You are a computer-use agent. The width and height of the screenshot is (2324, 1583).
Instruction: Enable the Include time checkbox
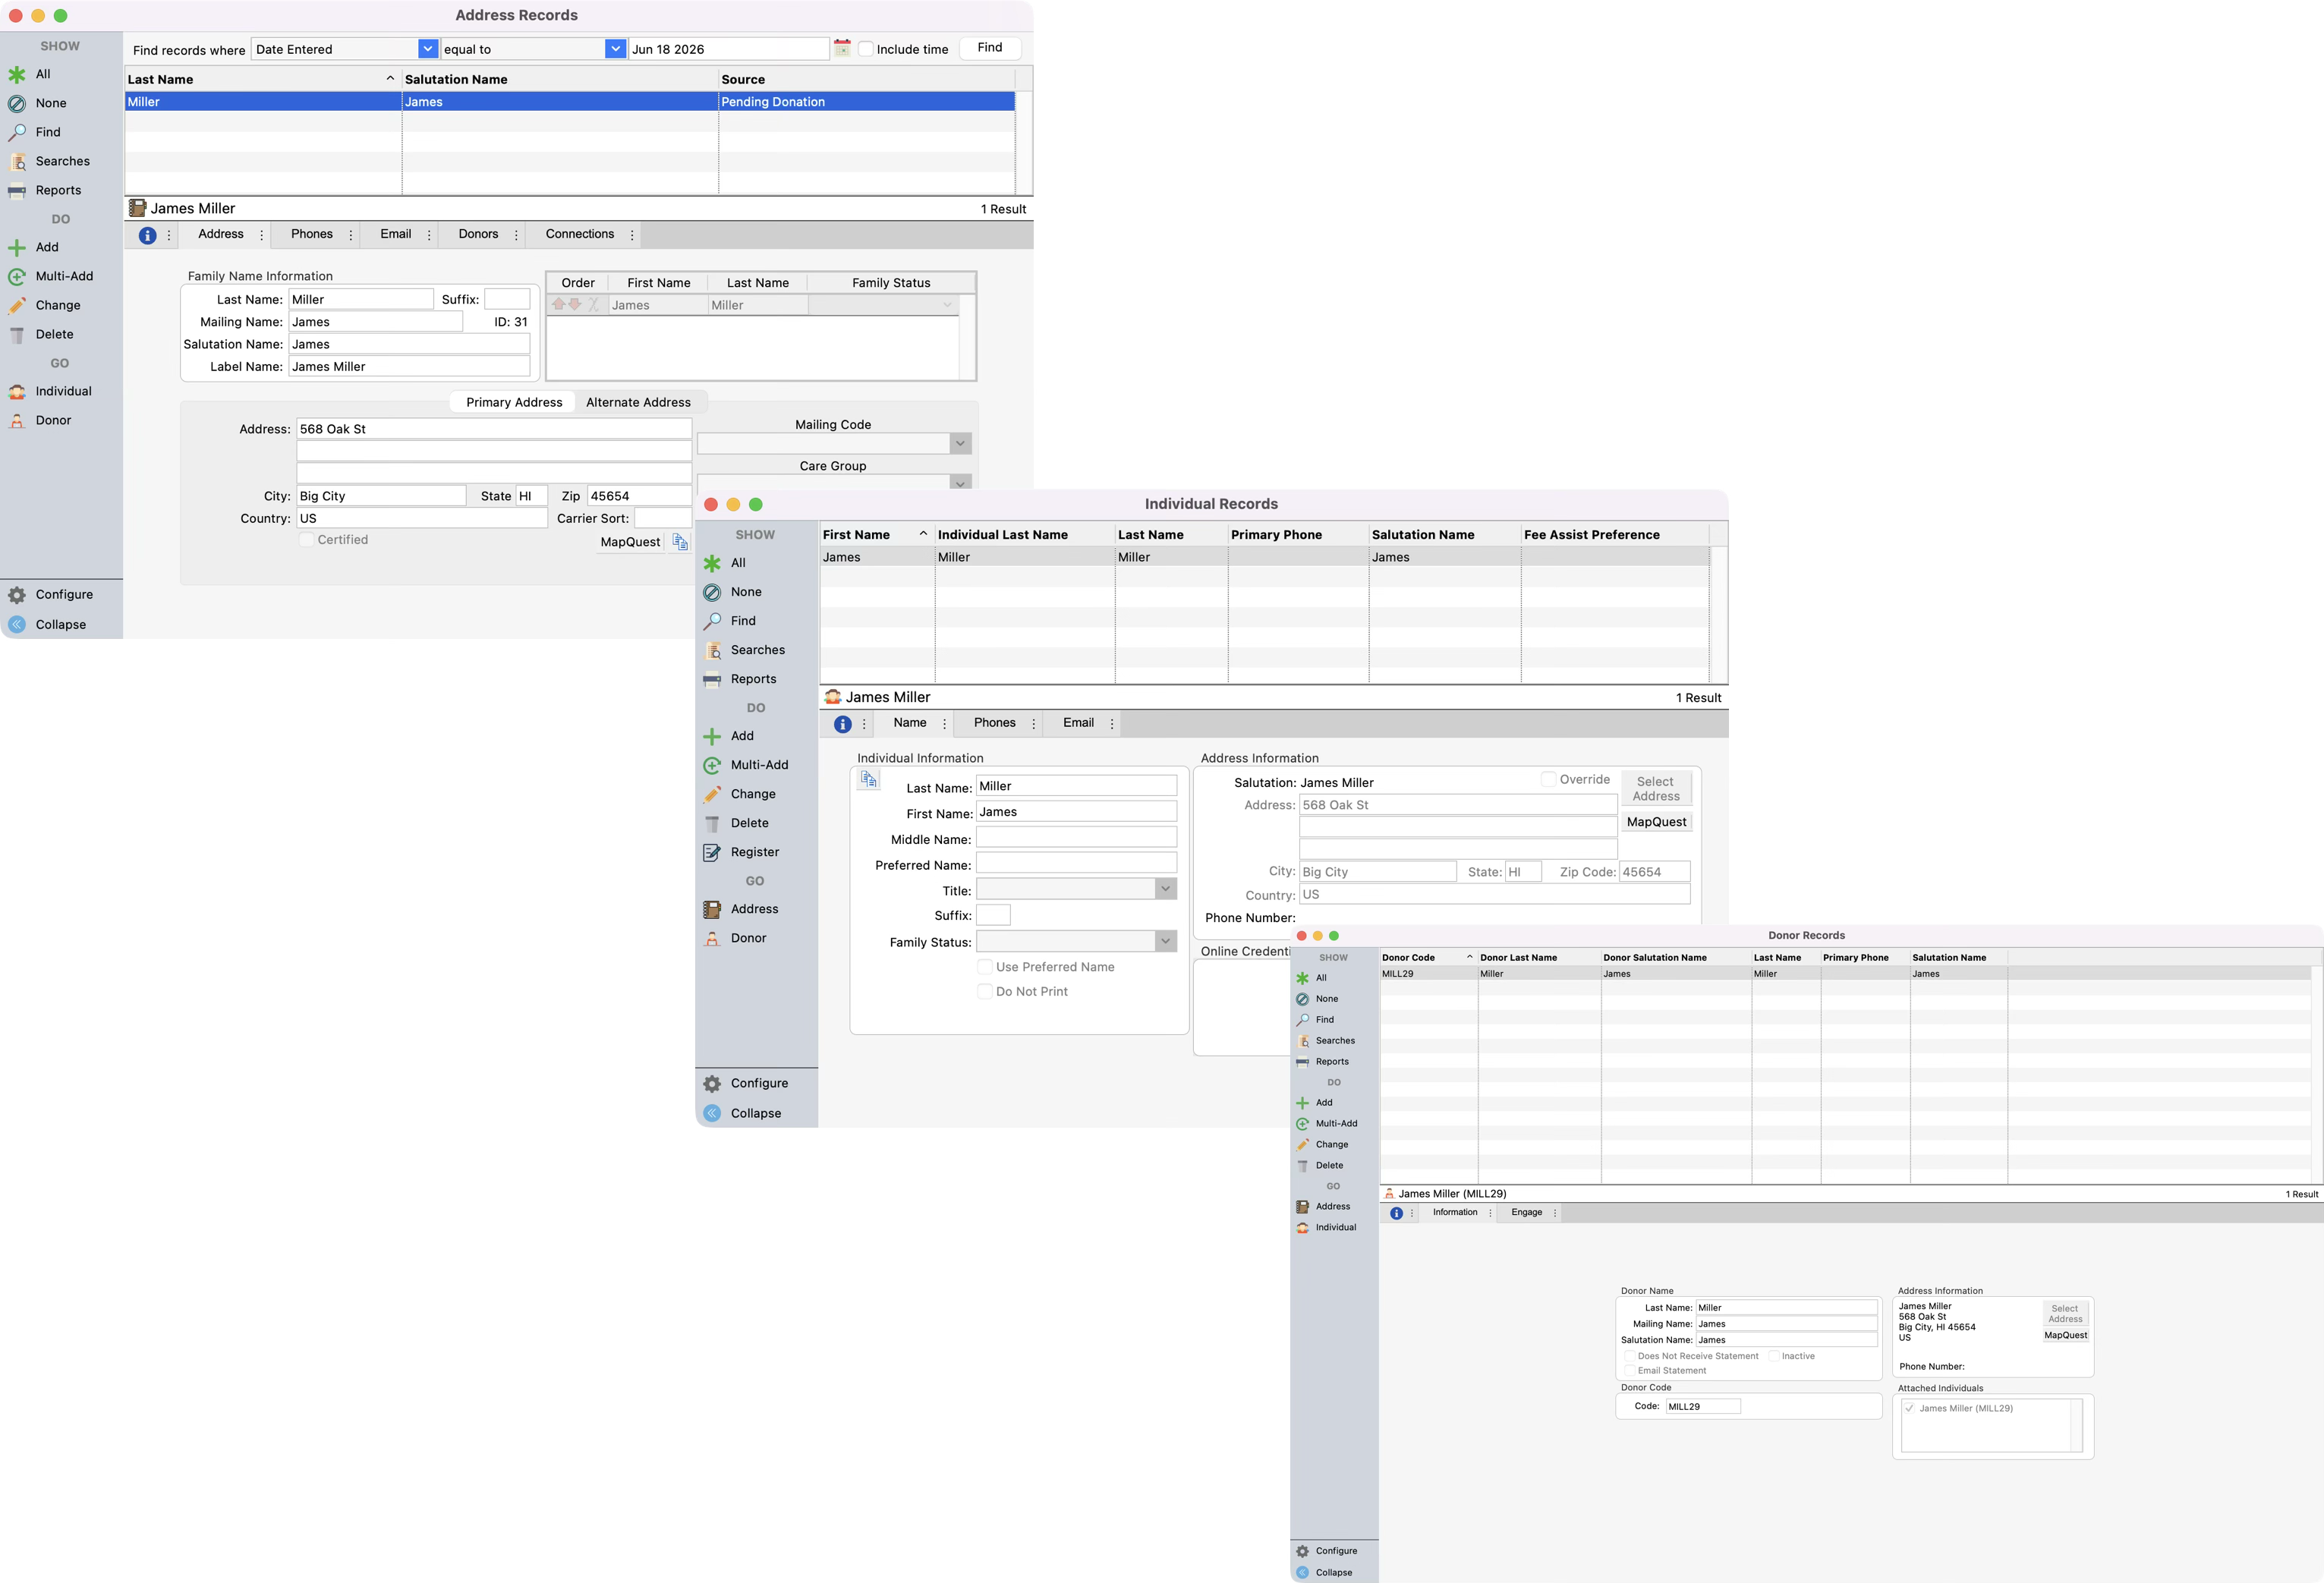(866, 49)
